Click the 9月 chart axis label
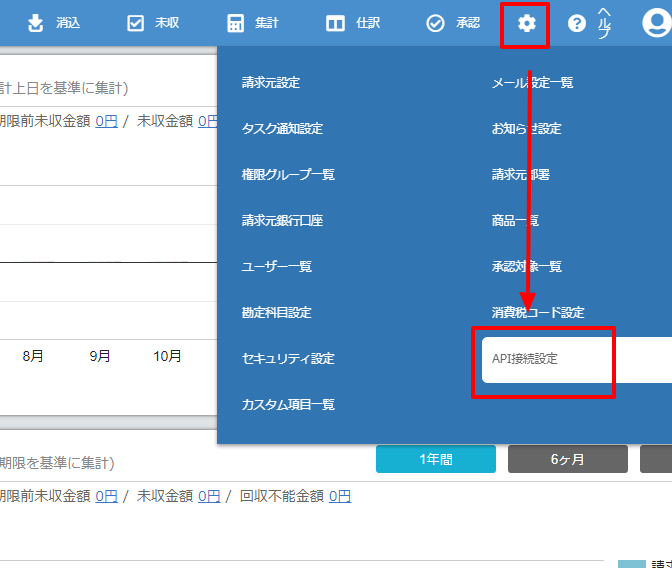672x568 pixels. point(100,356)
